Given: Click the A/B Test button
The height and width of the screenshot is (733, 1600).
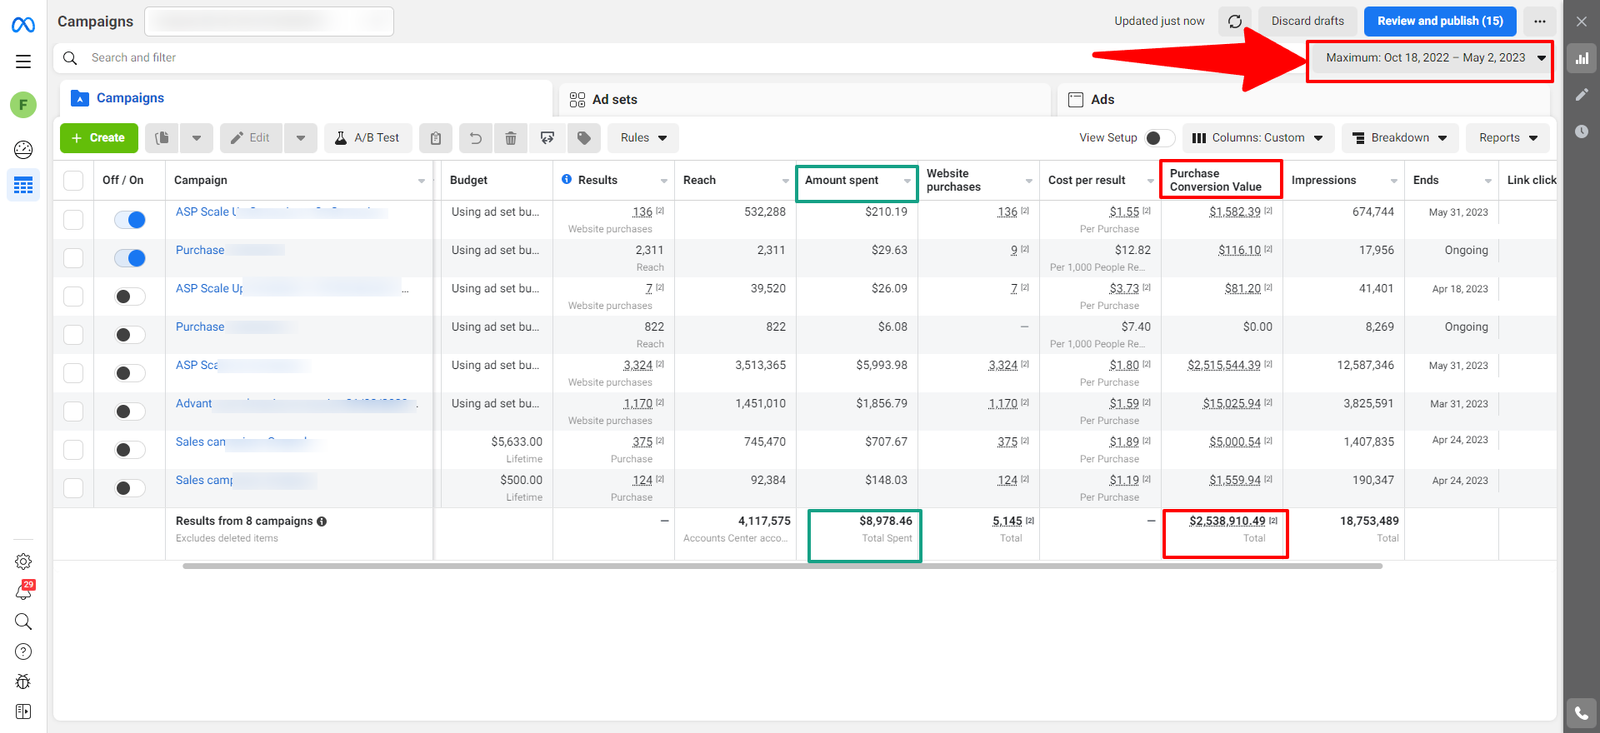Looking at the screenshot, I should click(367, 138).
